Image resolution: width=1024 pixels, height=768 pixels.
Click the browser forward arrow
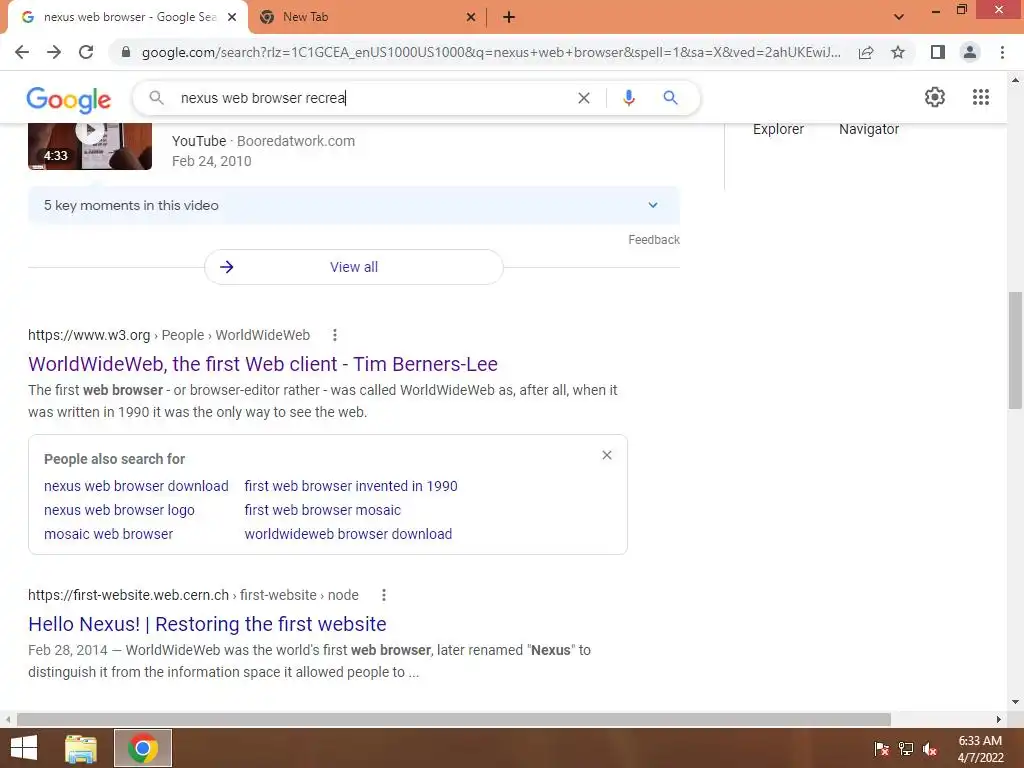54,52
